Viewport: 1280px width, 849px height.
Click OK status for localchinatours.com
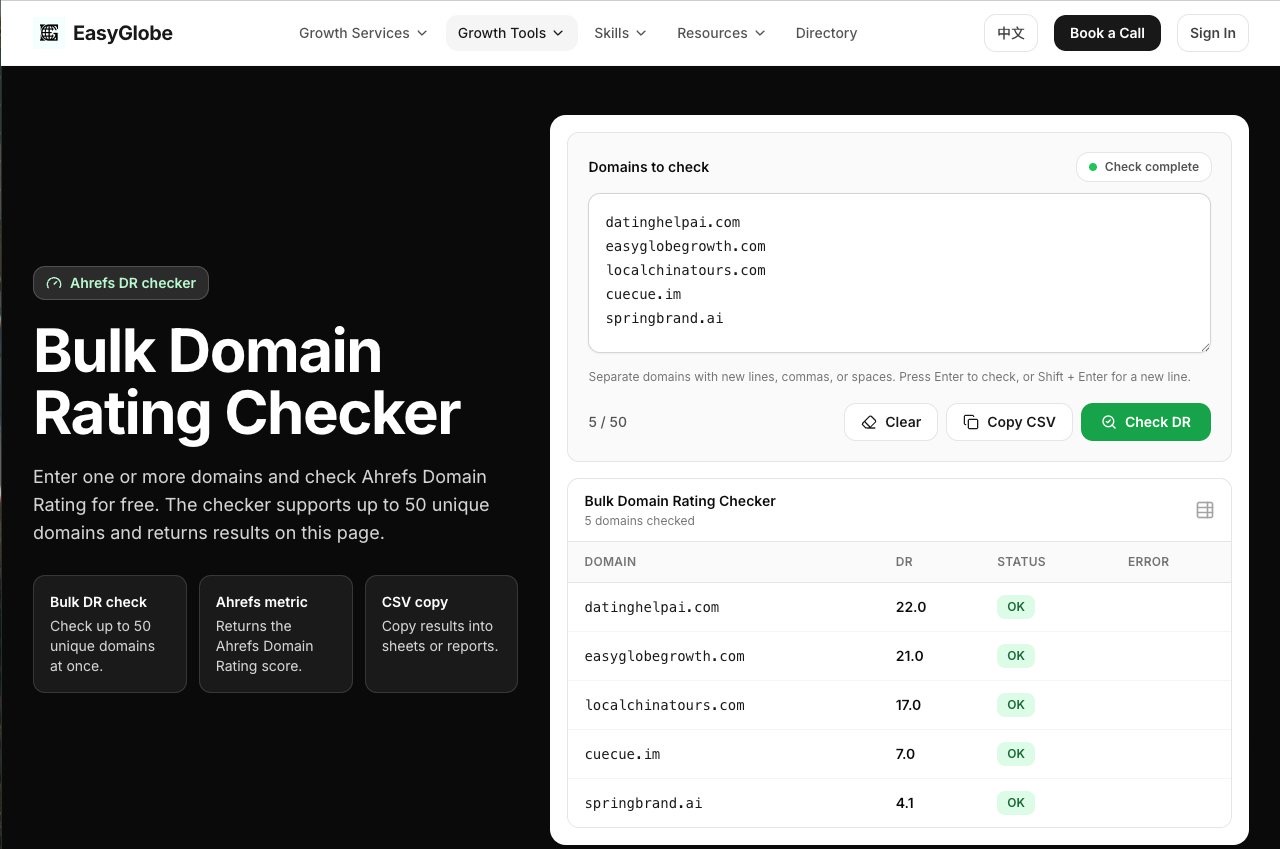point(1016,705)
